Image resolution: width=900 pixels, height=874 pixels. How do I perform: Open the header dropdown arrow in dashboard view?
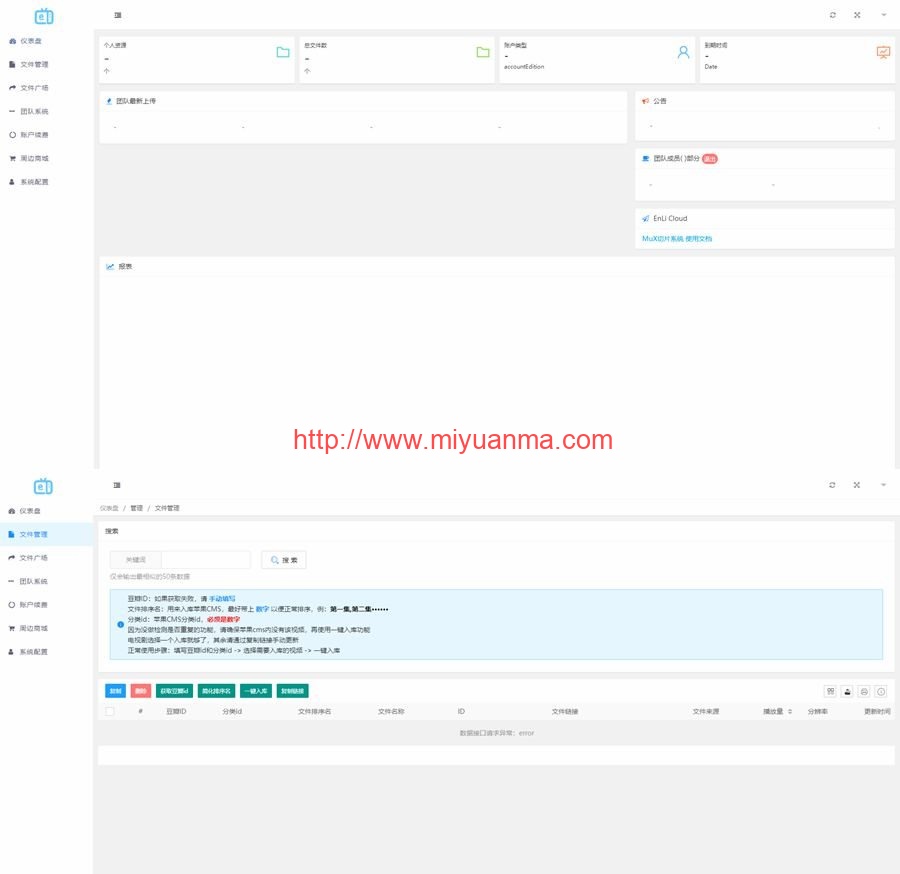884,15
